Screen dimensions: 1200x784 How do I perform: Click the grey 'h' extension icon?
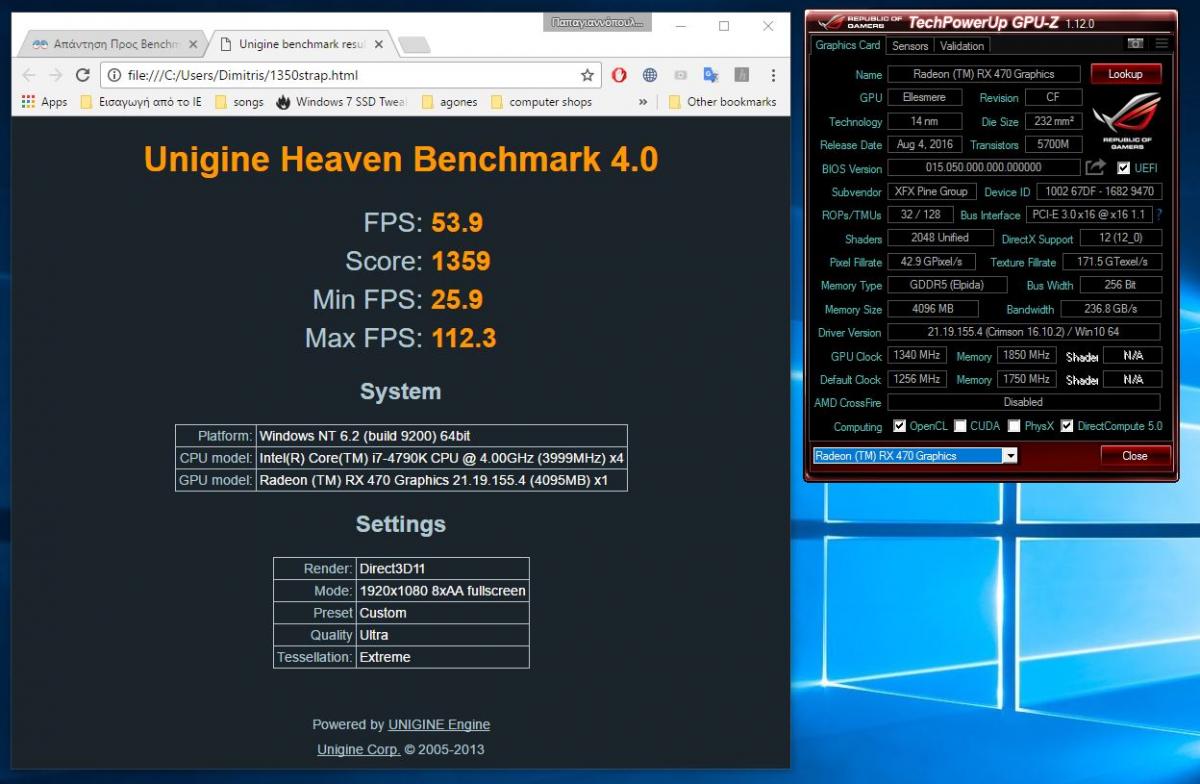pyautogui.click(x=742, y=75)
